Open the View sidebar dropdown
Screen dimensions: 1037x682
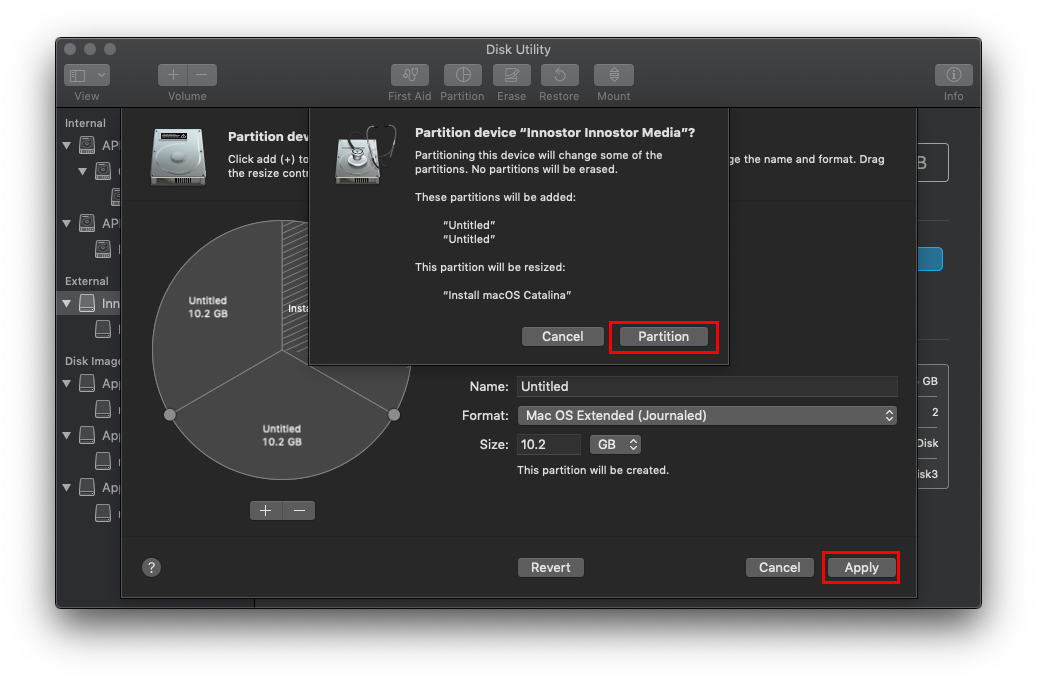pos(87,76)
